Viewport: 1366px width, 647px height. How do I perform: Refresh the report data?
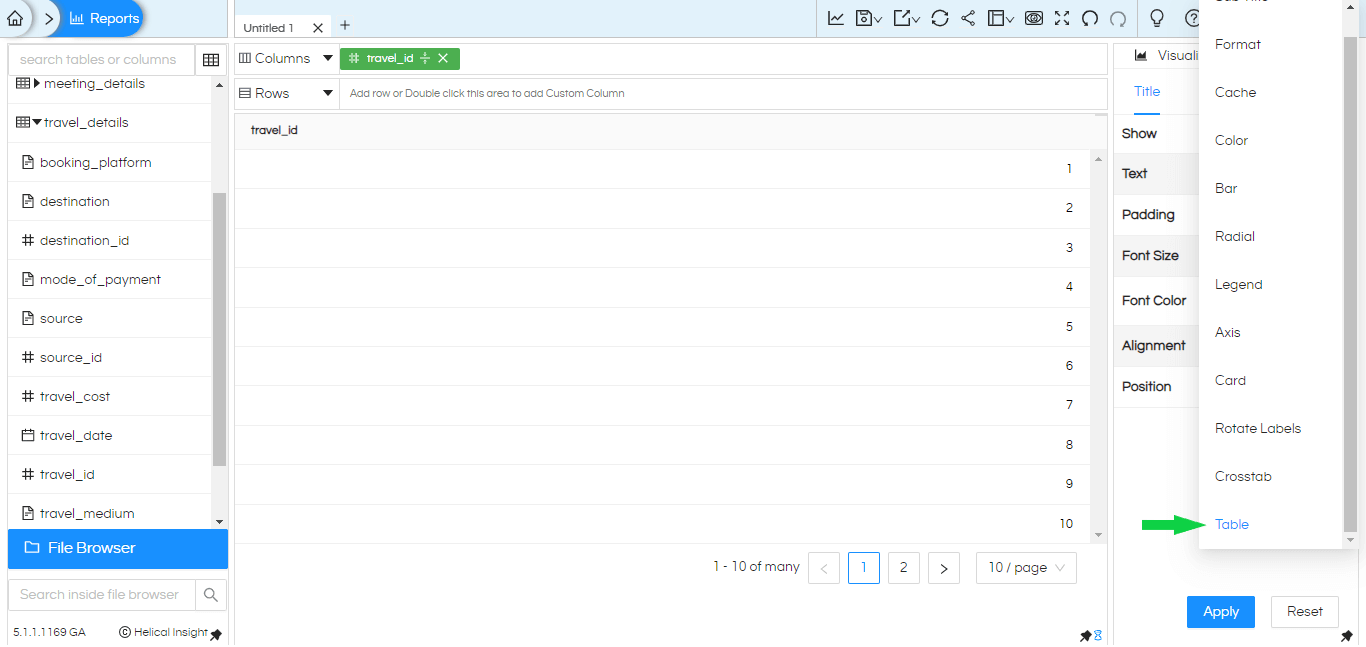coord(939,18)
